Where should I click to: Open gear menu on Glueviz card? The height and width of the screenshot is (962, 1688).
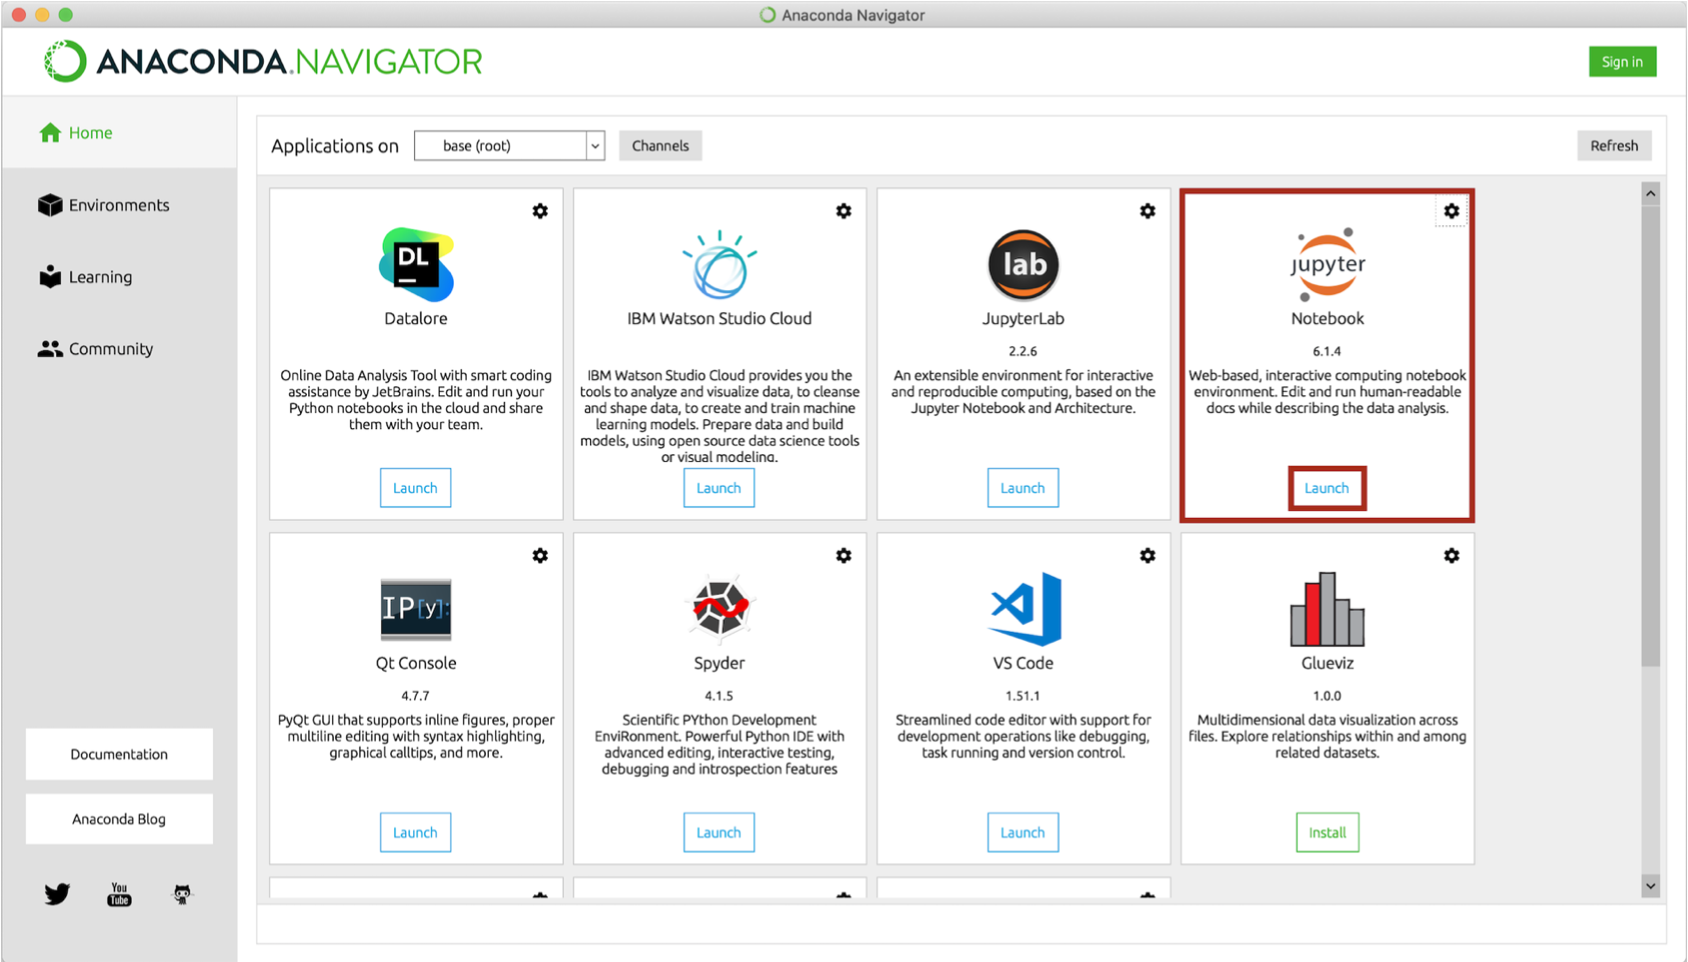[1451, 555]
